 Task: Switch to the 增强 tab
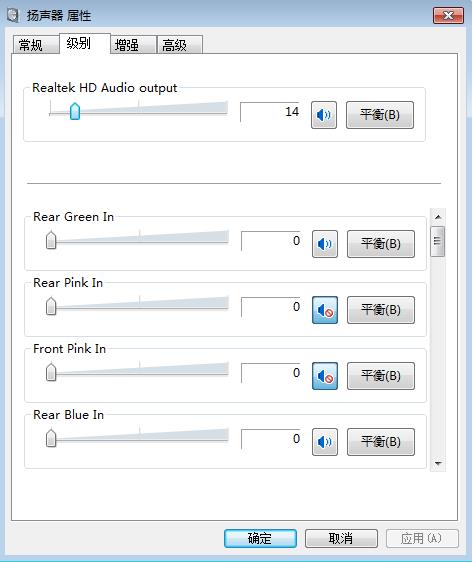[x=133, y=45]
